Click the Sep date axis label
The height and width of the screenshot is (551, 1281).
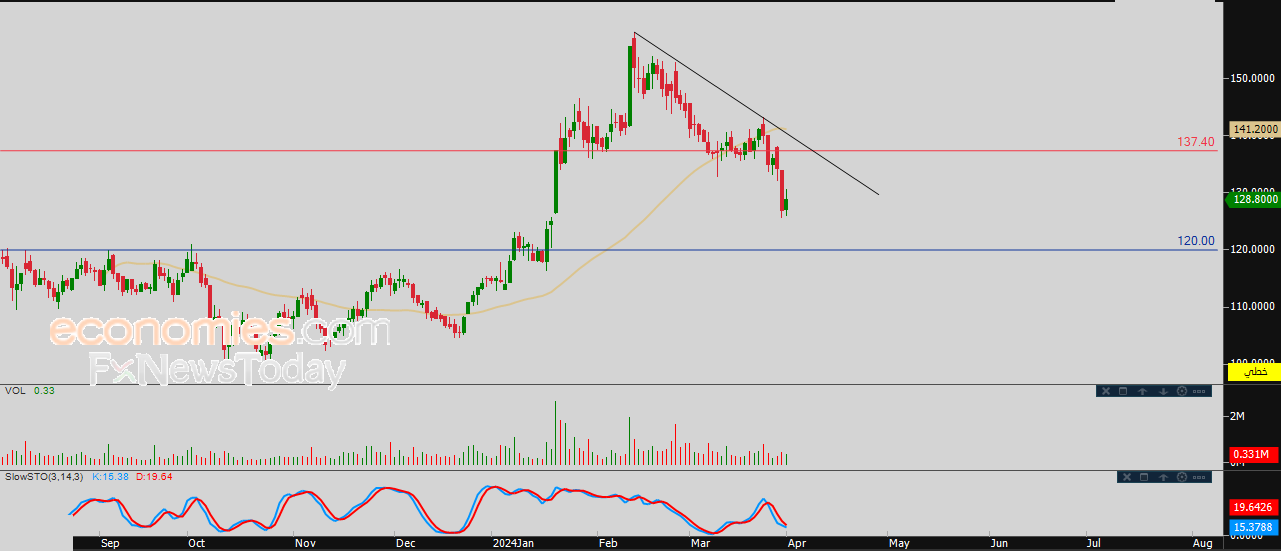111,543
